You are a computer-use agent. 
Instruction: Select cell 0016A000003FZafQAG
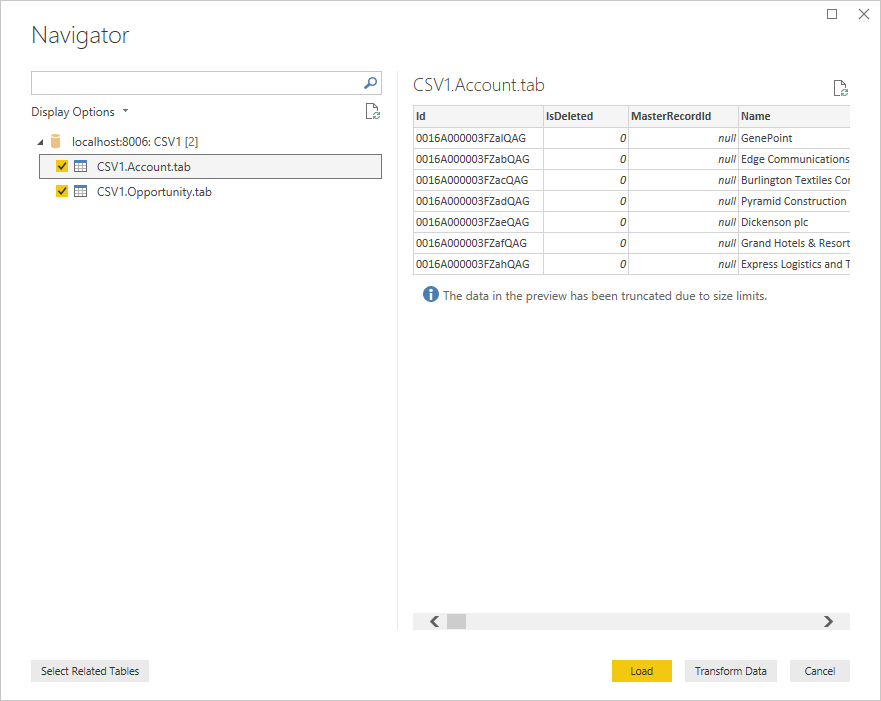click(x=478, y=243)
